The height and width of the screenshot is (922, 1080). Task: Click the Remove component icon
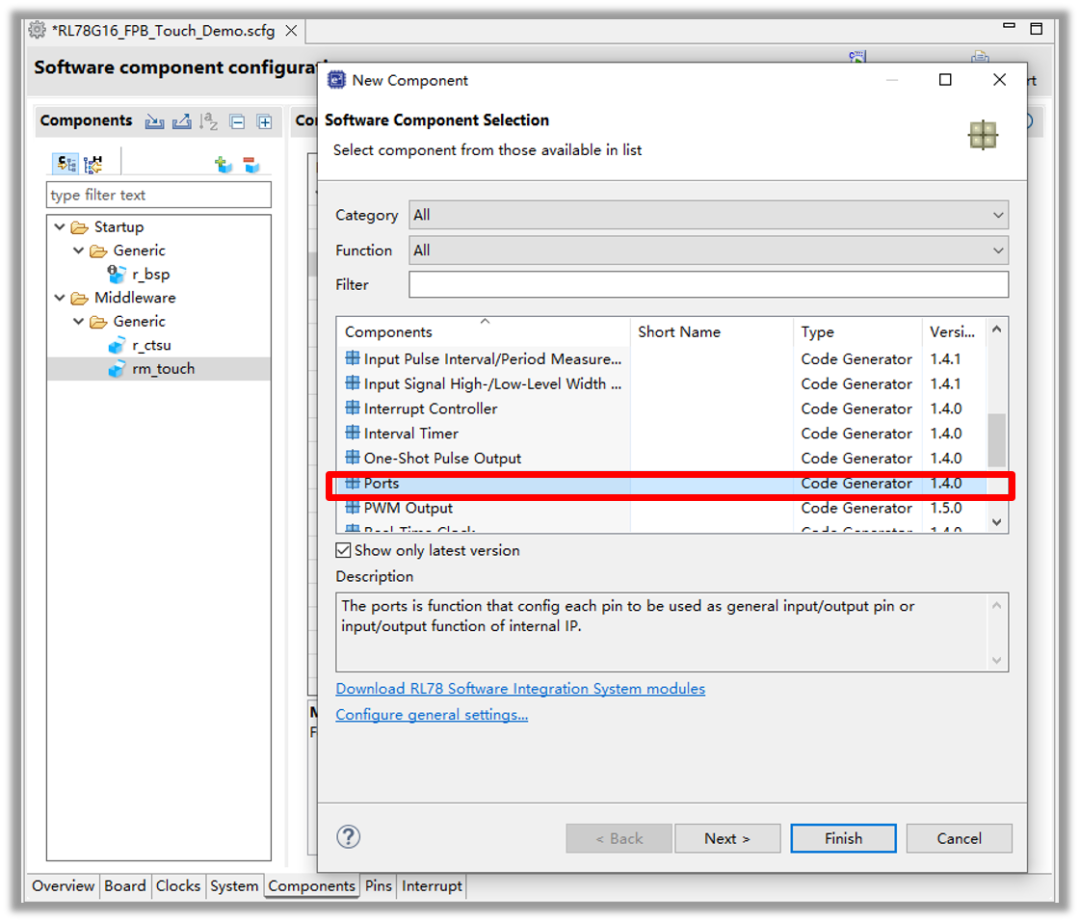(x=251, y=165)
